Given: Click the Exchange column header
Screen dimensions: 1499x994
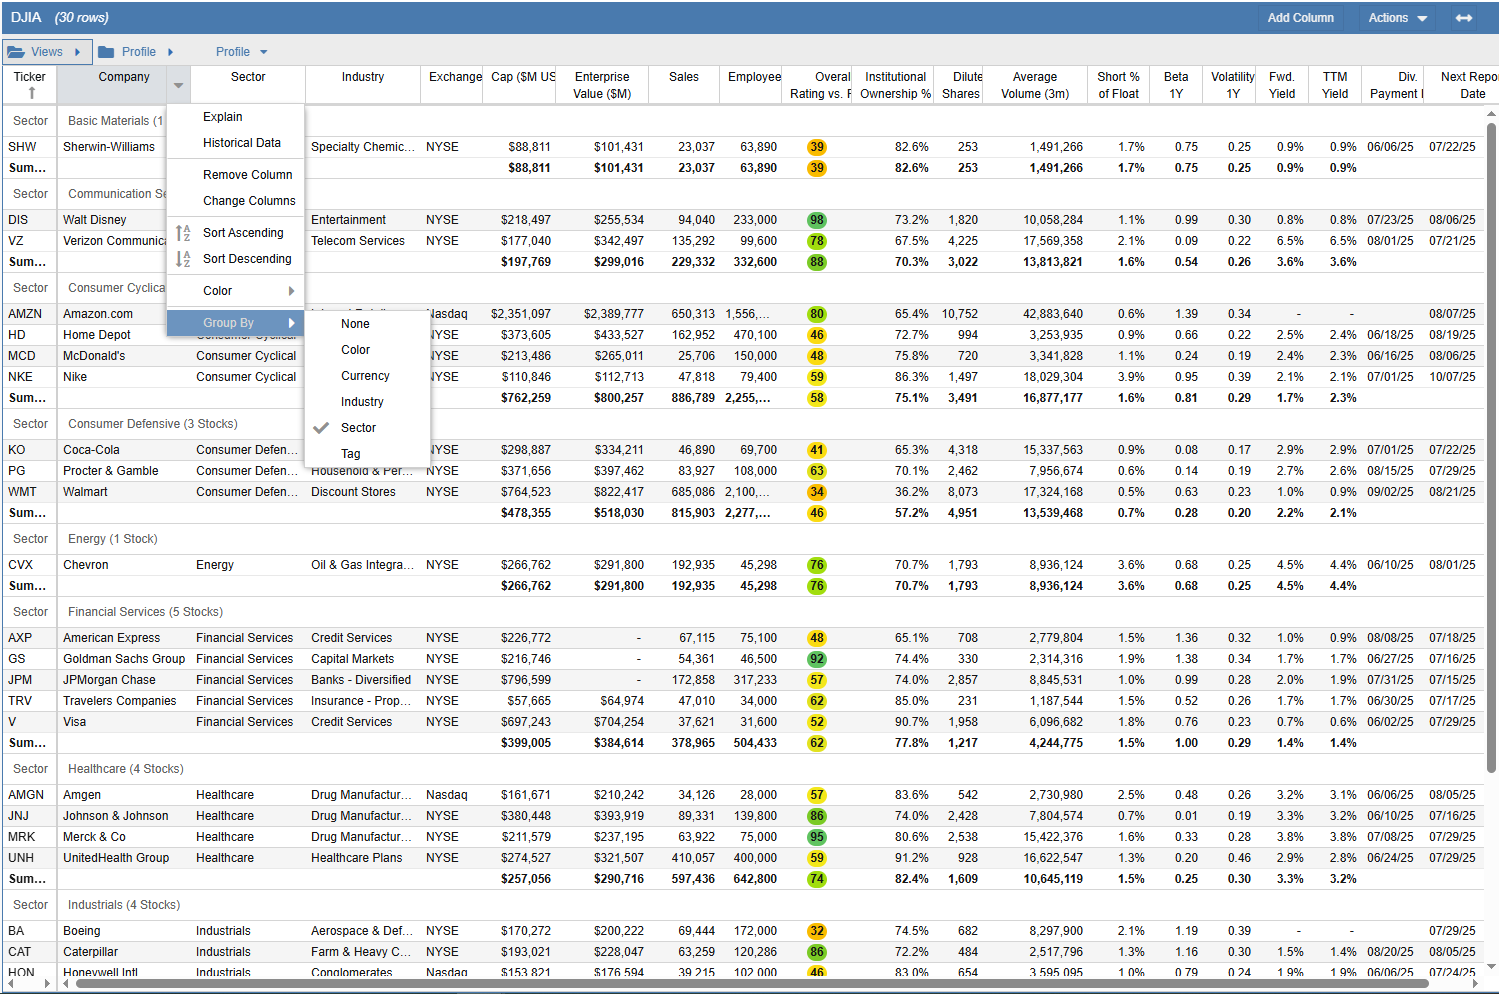Looking at the screenshot, I should pyautogui.click(x=455, y=77).
